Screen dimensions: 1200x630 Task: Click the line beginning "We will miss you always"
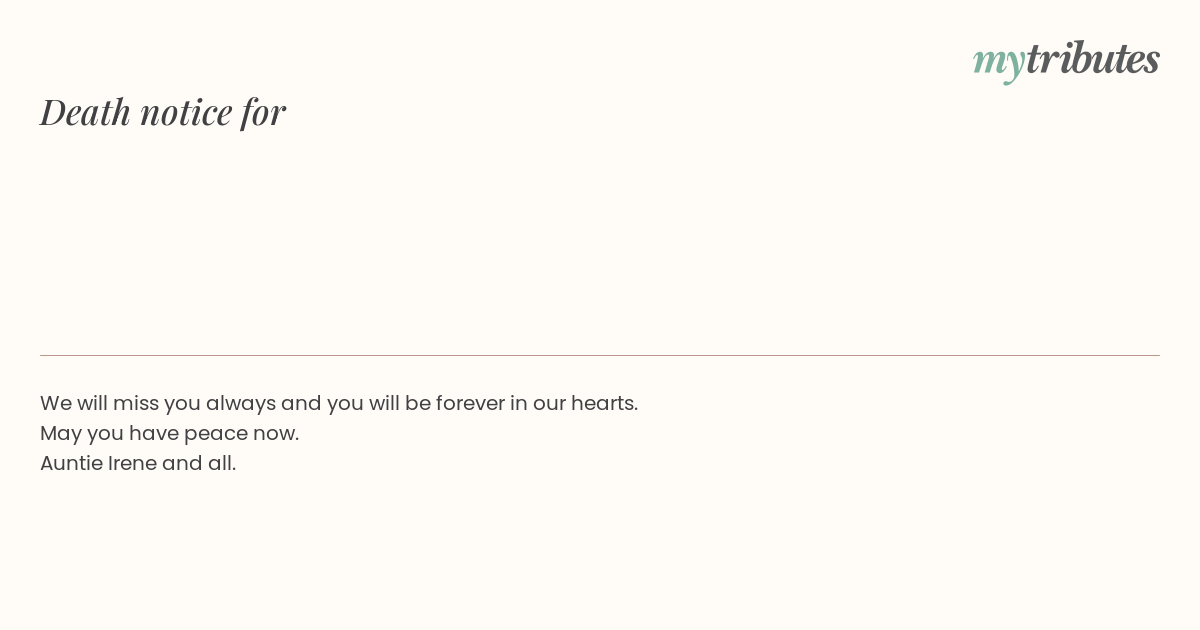[339, 403]
